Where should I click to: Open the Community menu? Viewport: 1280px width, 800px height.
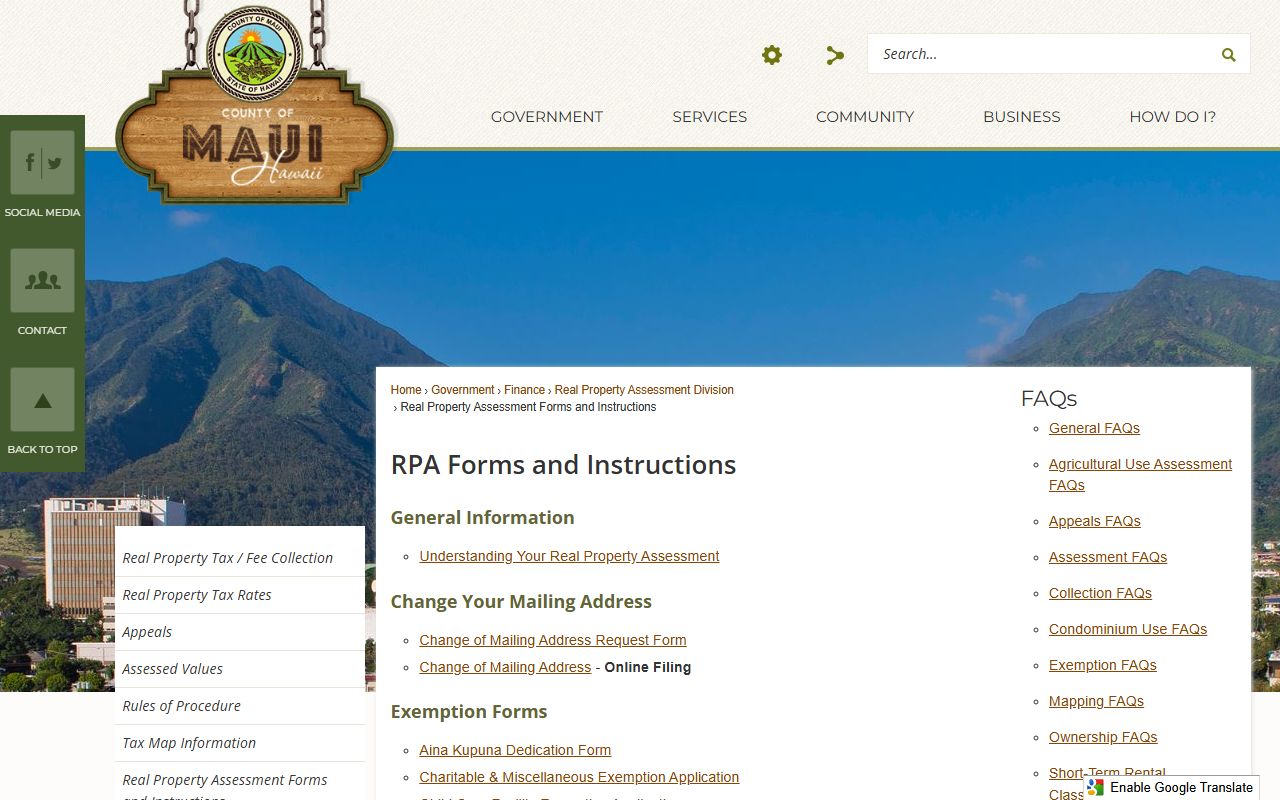pos(865,117)
